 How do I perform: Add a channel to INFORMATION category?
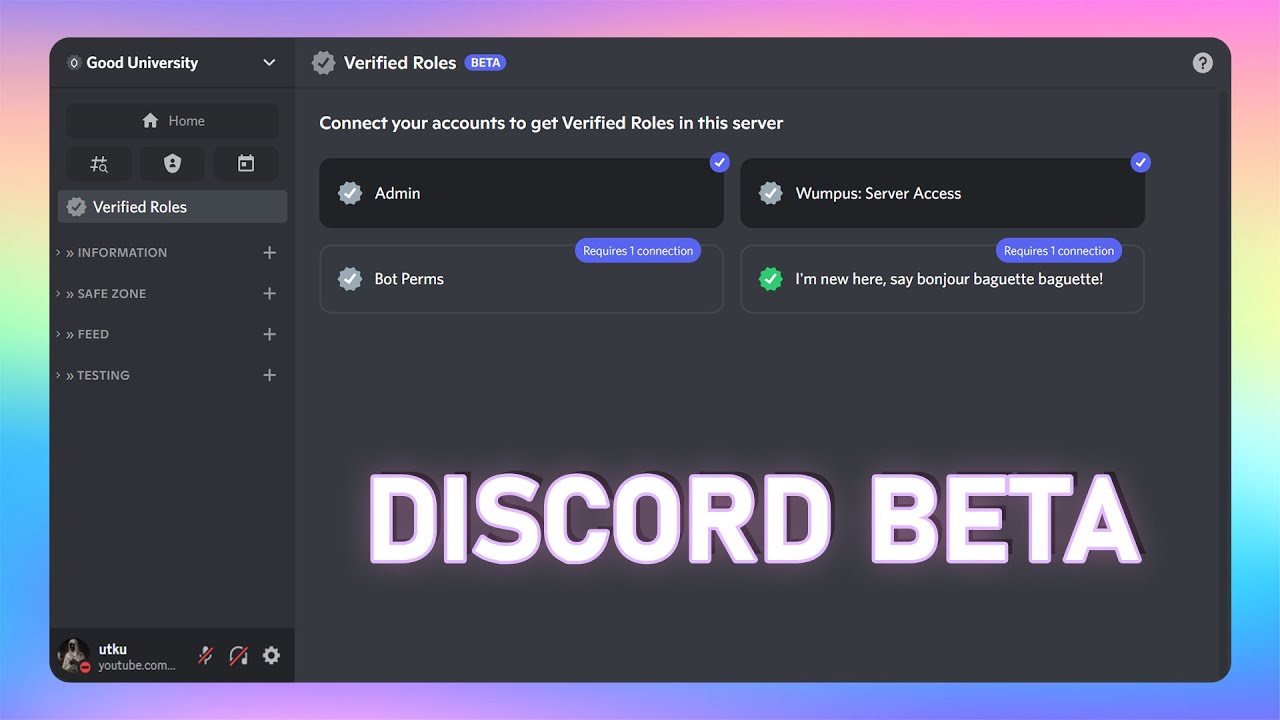click(x=269, y=253)
